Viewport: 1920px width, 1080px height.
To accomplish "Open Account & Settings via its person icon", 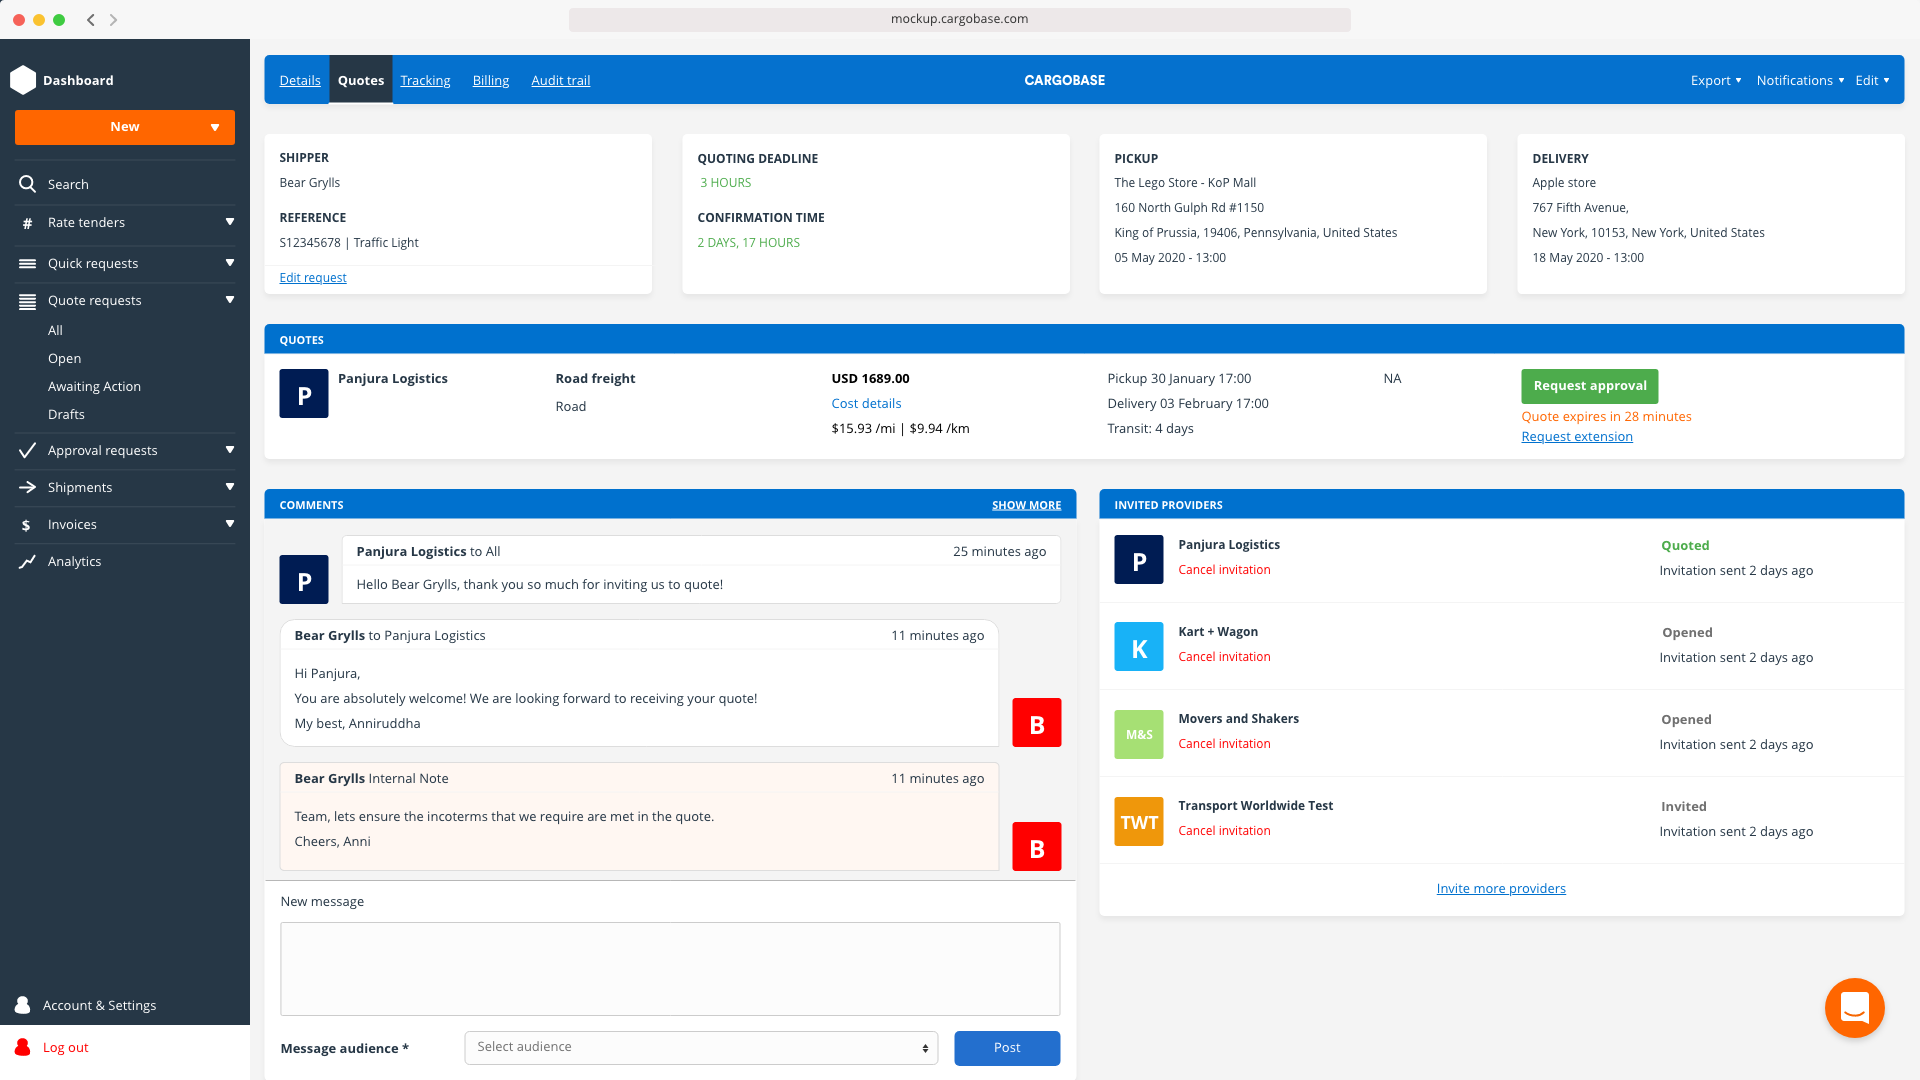I will (x=22, y=1005).
